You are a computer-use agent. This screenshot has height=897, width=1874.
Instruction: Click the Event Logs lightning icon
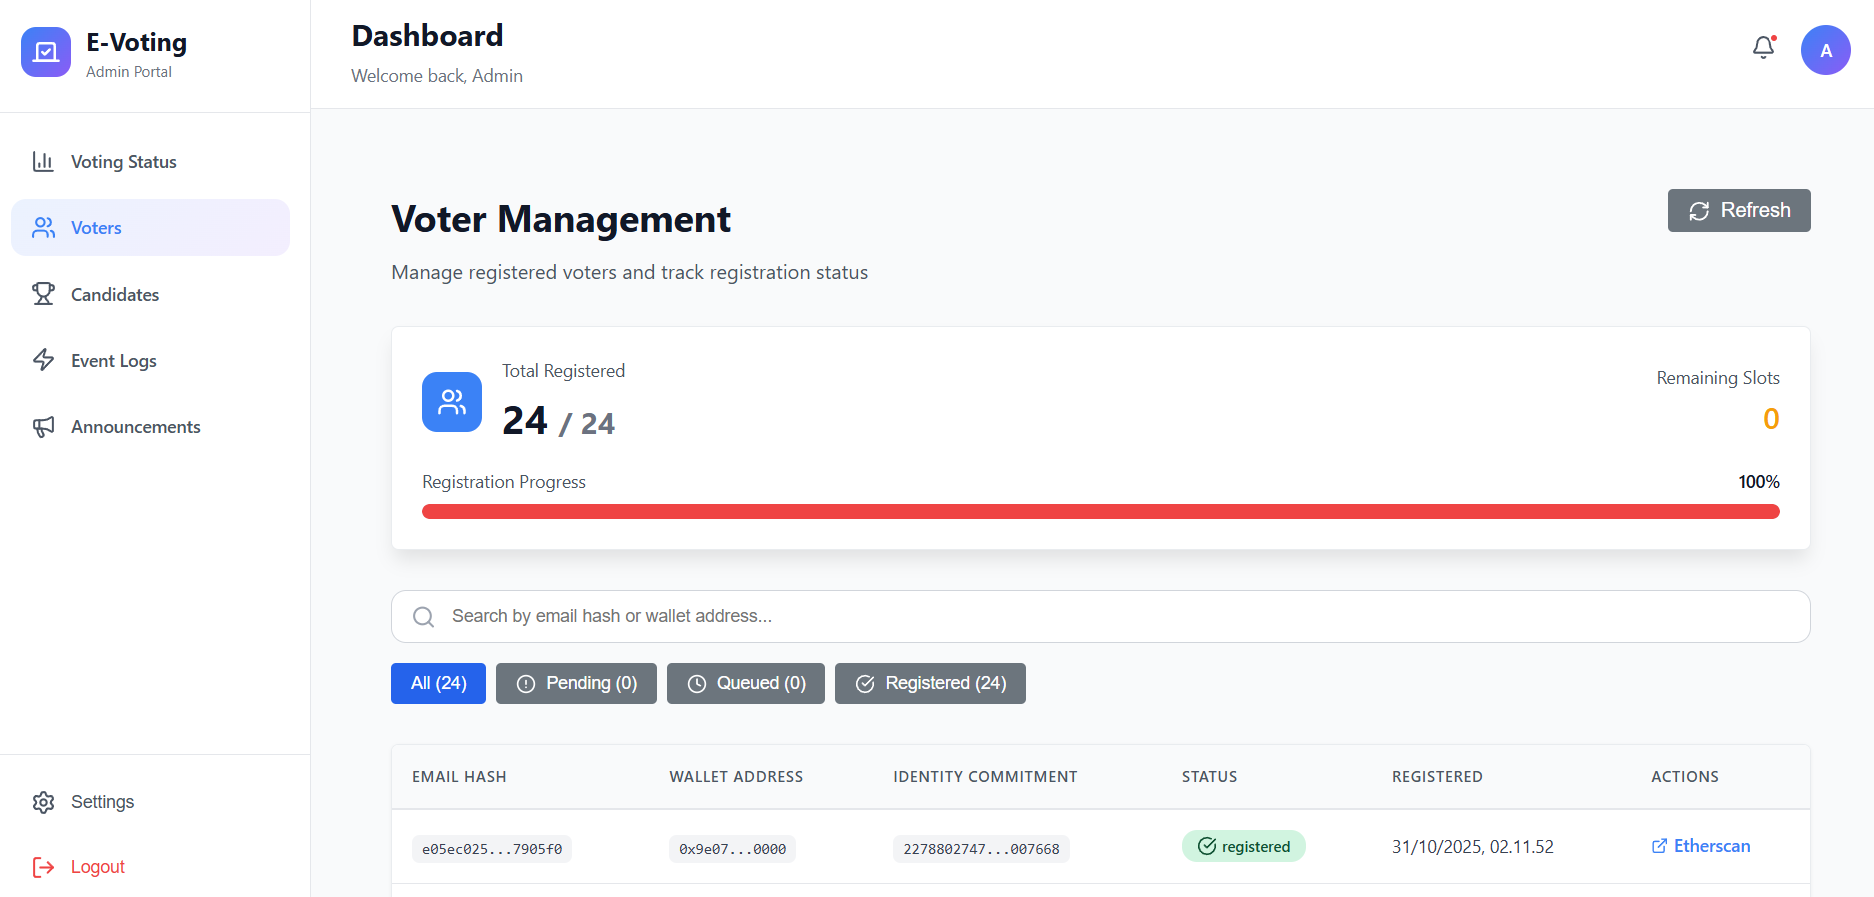coord(43,360)
